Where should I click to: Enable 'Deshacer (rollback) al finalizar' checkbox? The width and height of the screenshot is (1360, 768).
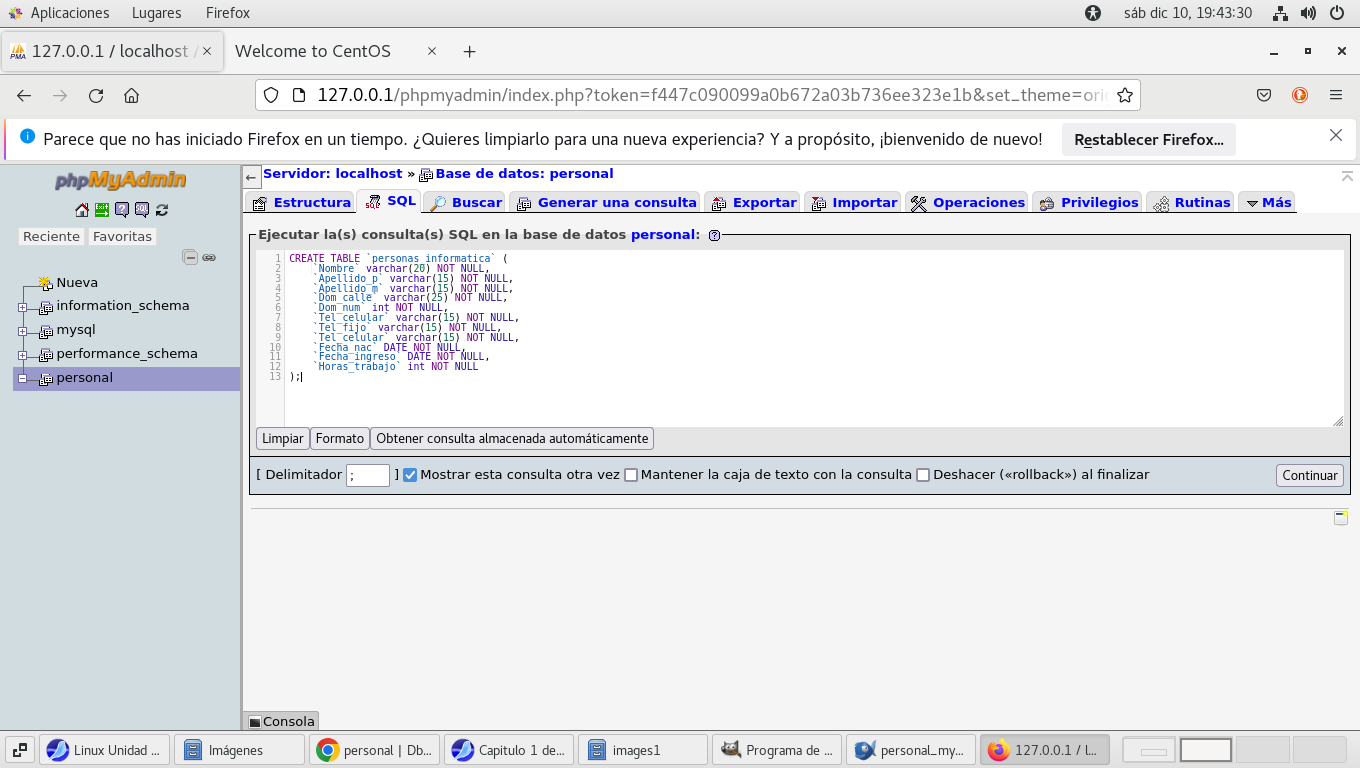923,475
